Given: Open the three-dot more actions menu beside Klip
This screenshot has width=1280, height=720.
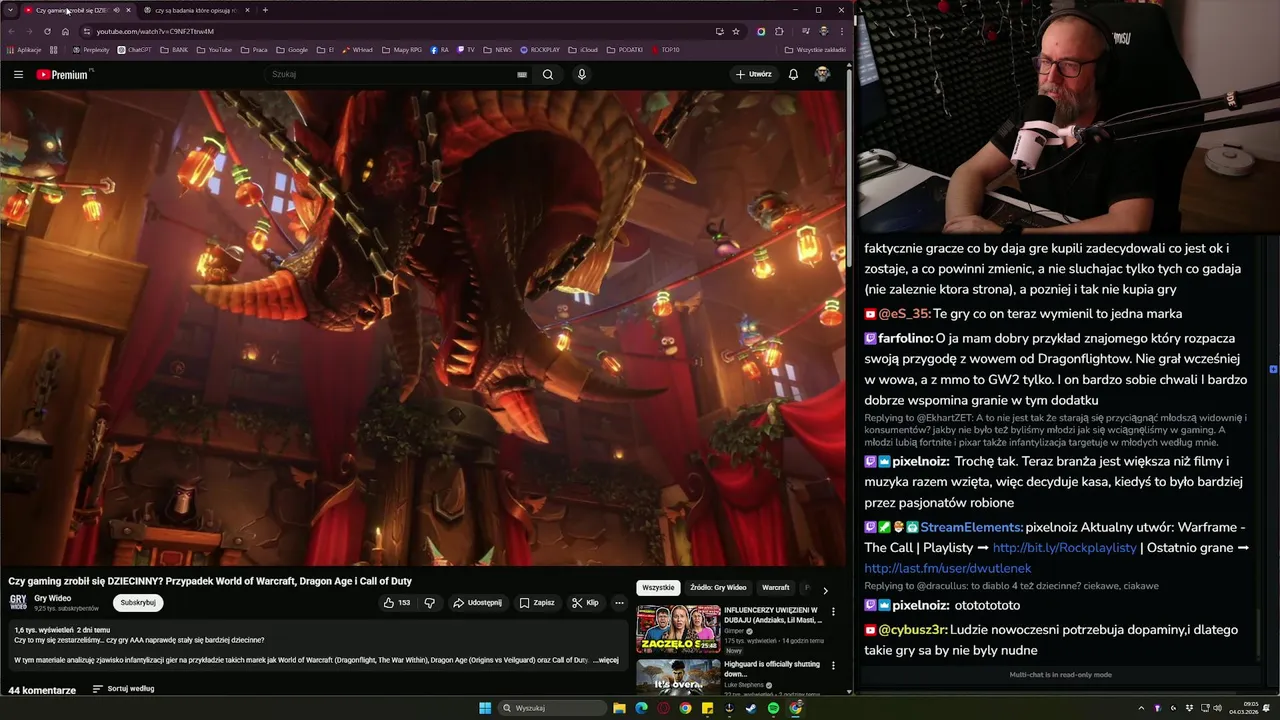Looking at the screenshot, I should pyautogui.click(x=619, y=603).
